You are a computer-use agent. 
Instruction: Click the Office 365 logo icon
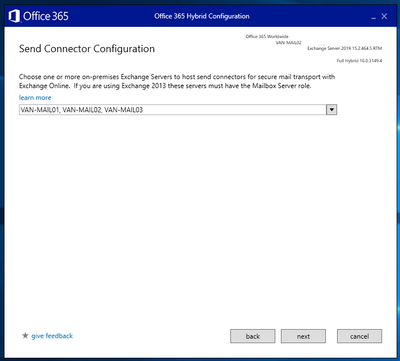[x=14, y=16]
